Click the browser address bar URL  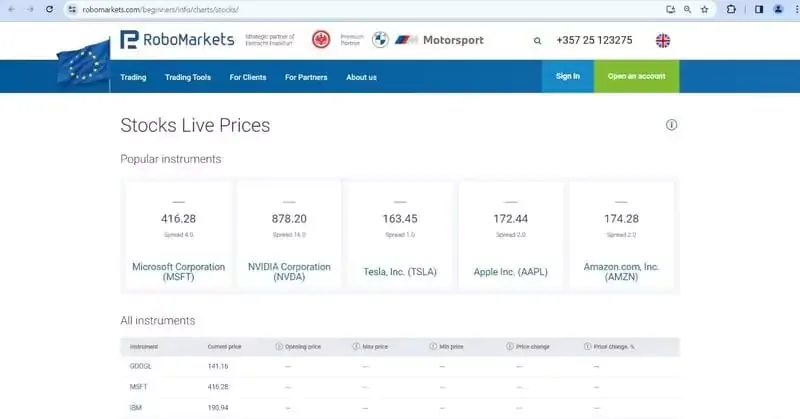tap(160, 9)
